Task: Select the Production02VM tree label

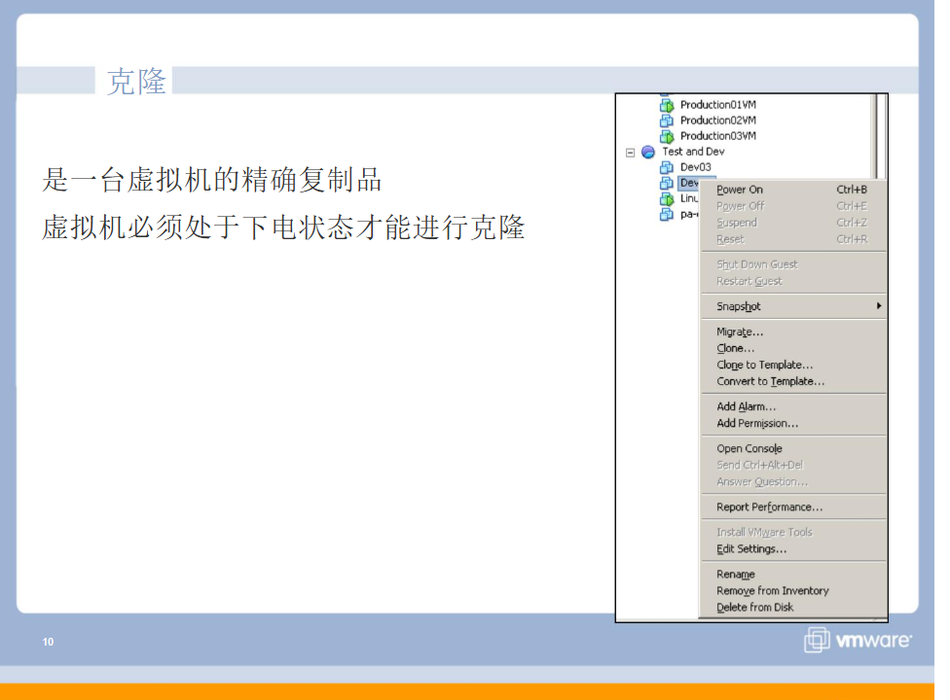Action: coord(718,121)
